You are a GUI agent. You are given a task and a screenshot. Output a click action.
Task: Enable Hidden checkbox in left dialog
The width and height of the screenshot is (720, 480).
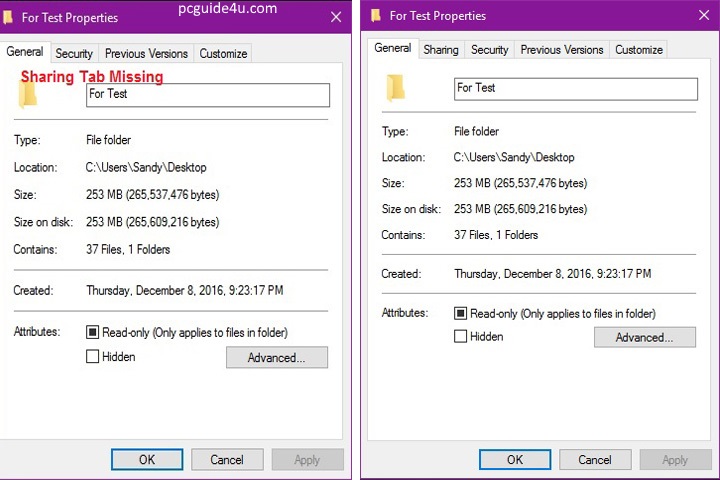(x=93, y=356)
